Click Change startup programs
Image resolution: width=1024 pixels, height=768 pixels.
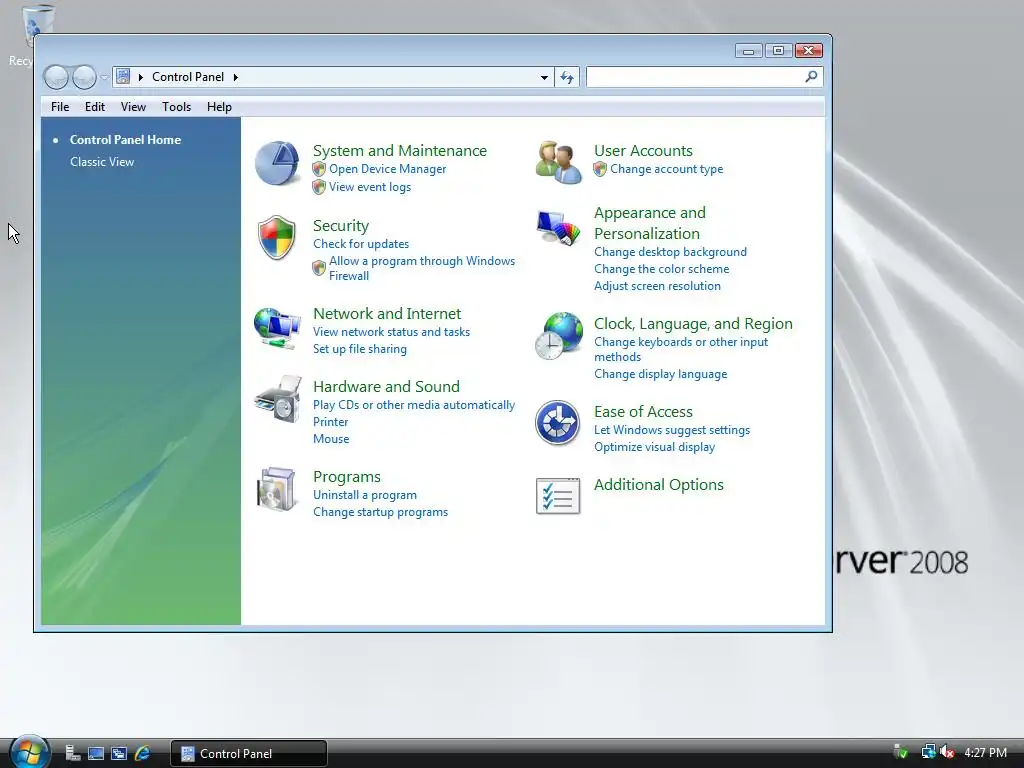pos(380,512)
